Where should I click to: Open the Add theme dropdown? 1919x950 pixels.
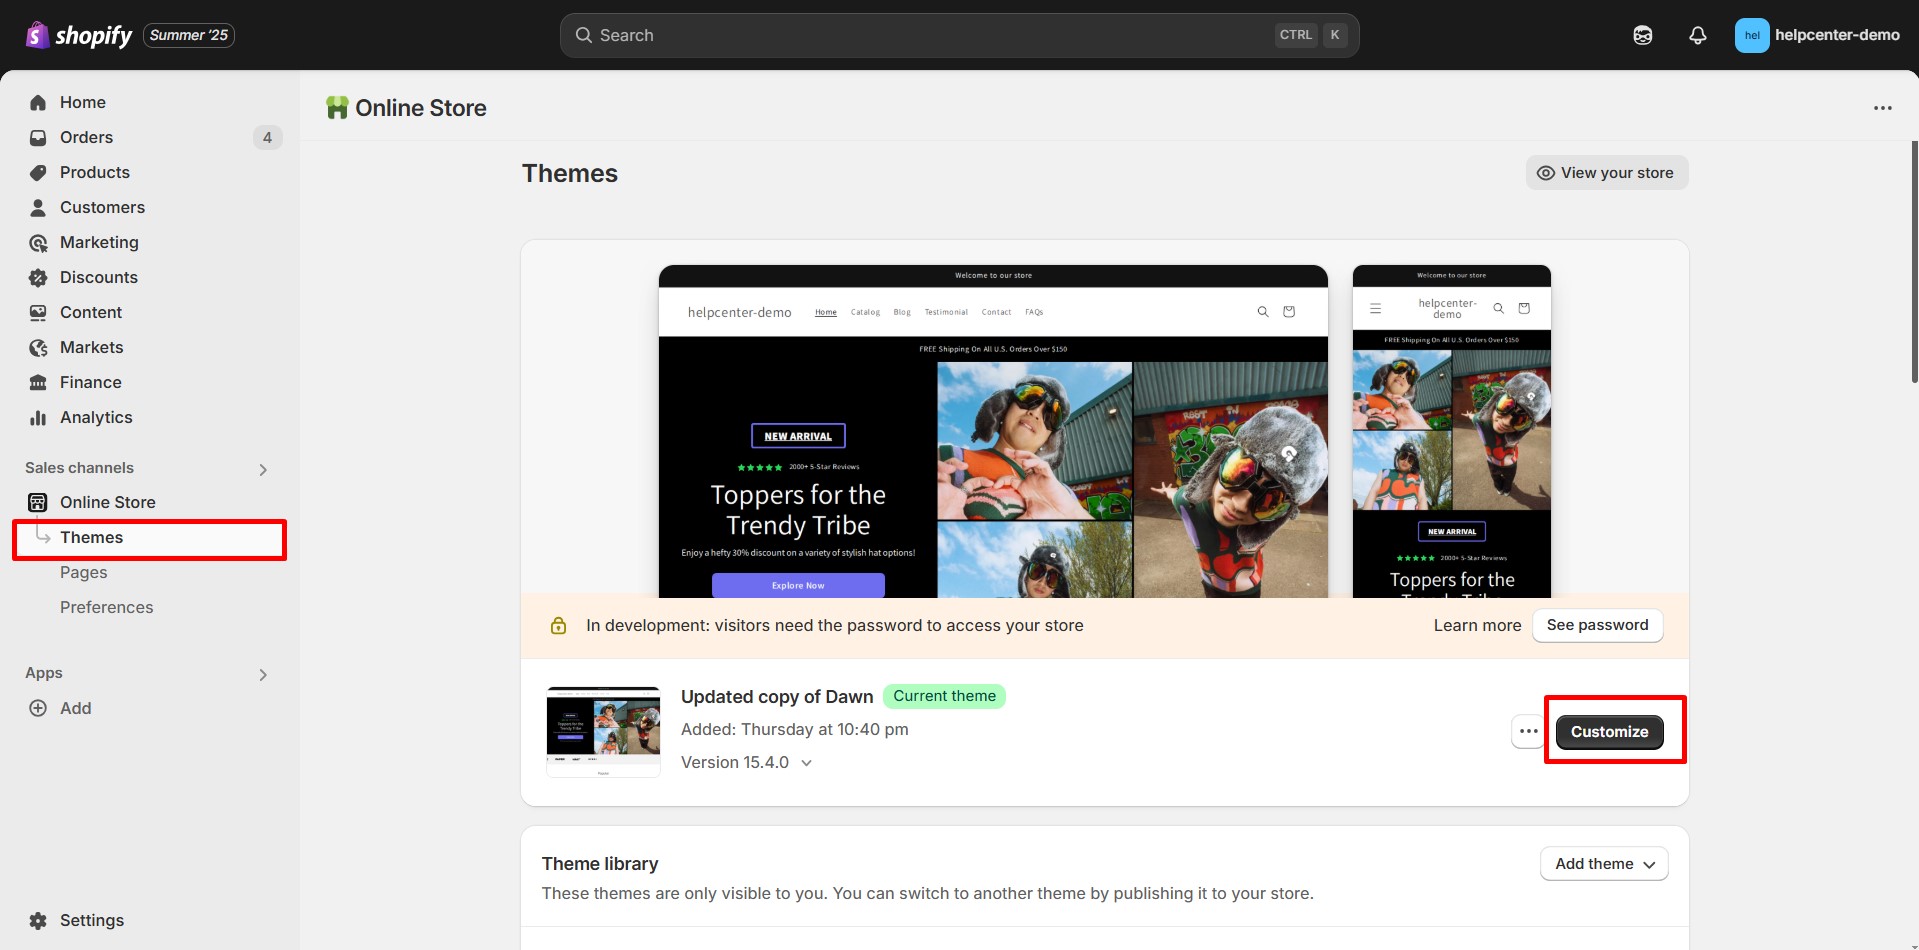tap(1603, 863)
